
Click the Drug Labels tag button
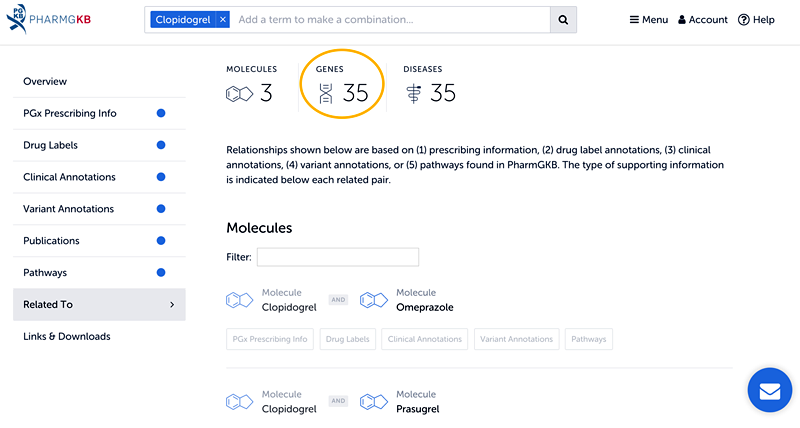click(x=347, y=339)
